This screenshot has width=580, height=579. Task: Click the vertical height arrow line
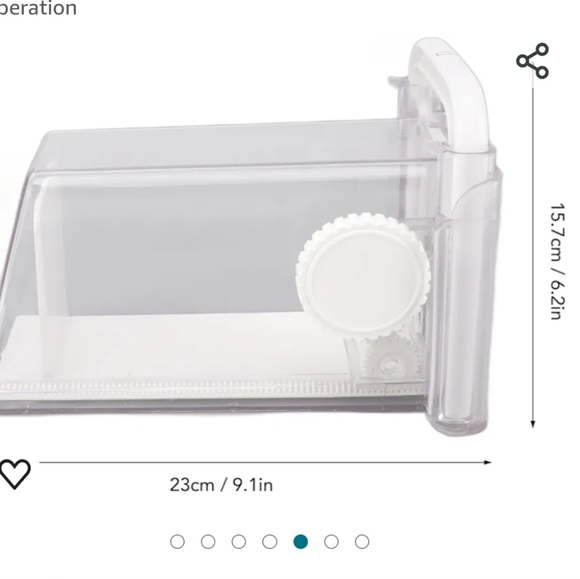(533, 258)
